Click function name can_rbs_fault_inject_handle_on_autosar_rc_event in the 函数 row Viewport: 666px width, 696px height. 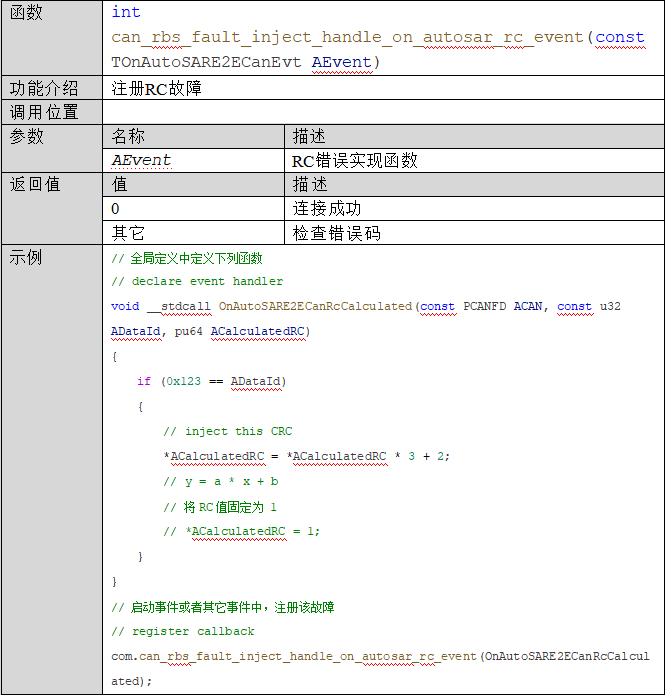click(349, 37)
